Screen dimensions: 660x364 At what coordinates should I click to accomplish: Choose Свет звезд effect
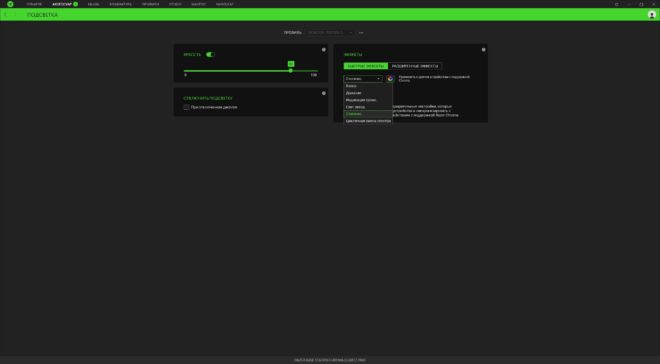[368, 107]
